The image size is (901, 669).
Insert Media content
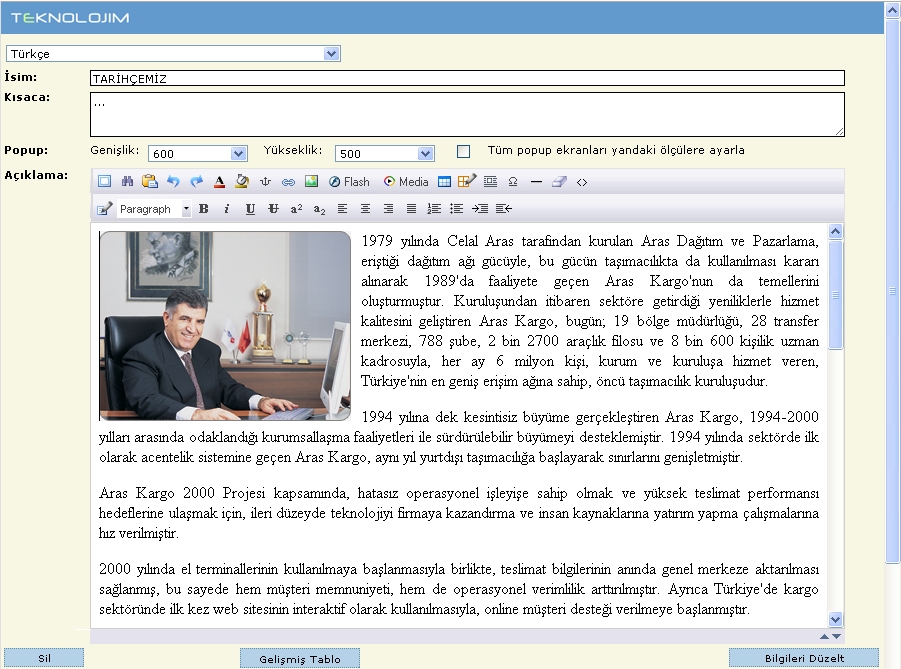(406, 182)
